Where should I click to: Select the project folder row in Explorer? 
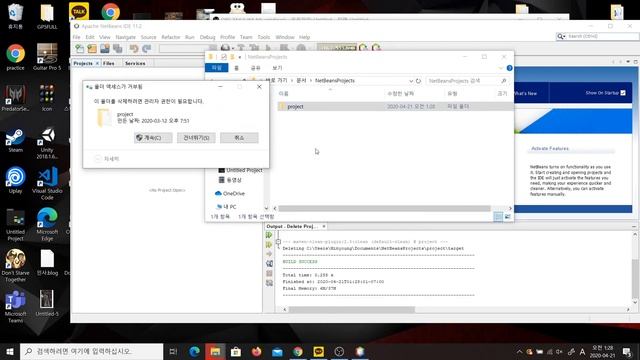[x=395, y=107]
